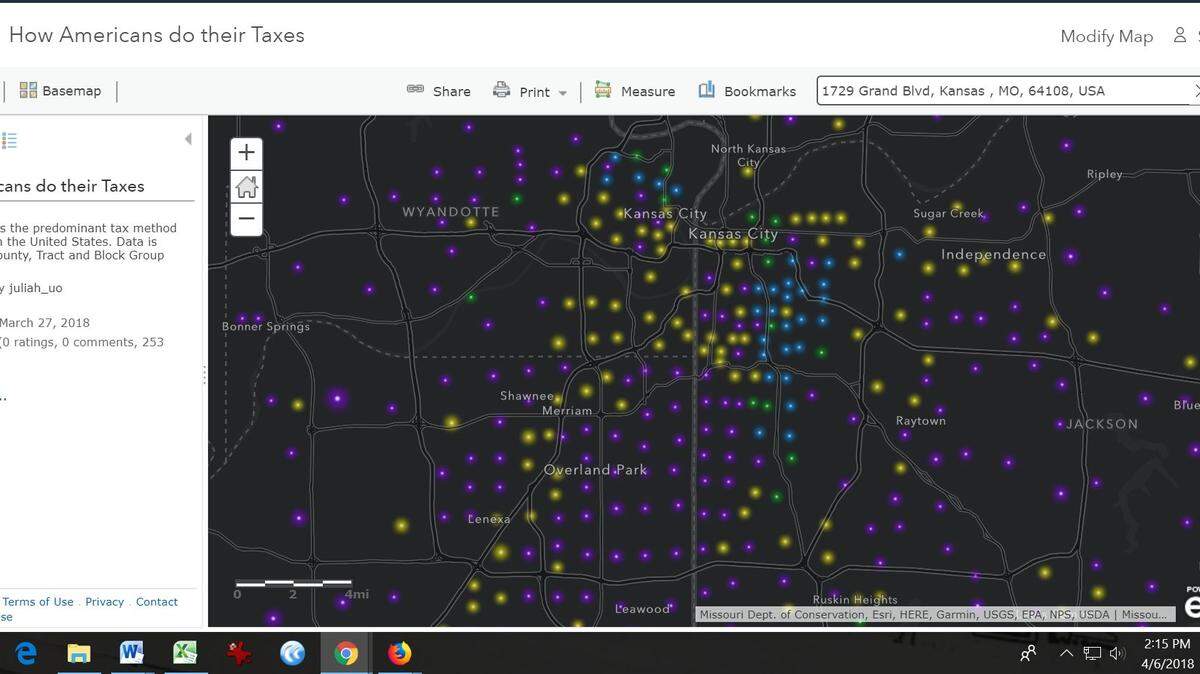Click the North Kansas City label
Image resolution: width=1200 pixels, height=674 pixels.
pos(748,155)
